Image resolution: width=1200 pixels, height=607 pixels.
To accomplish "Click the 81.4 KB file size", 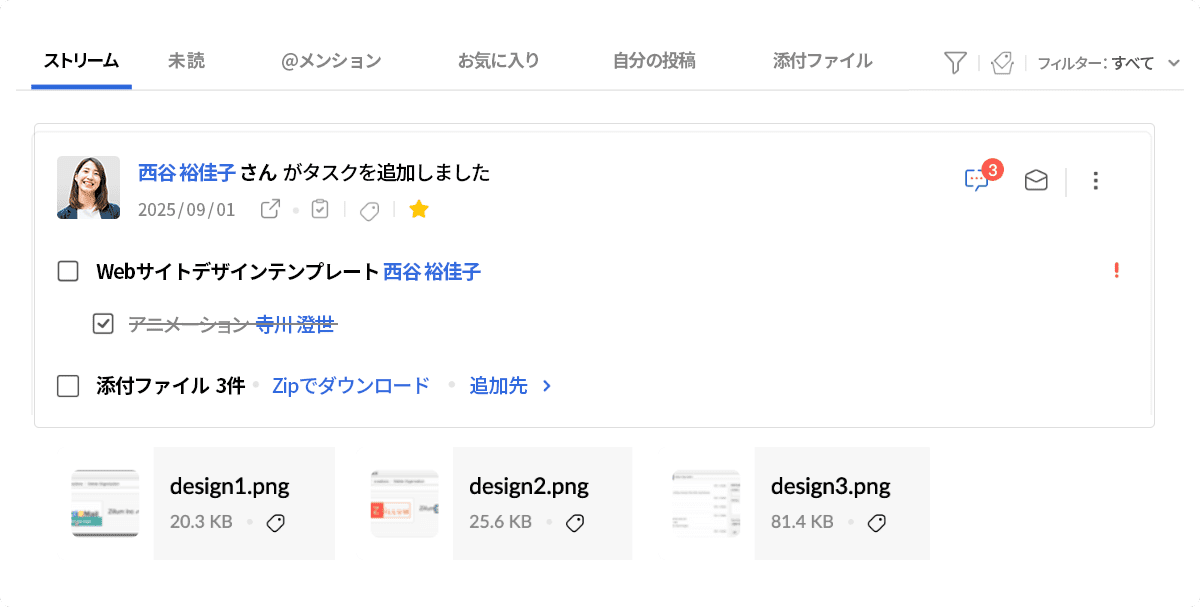I will (802, 522).
